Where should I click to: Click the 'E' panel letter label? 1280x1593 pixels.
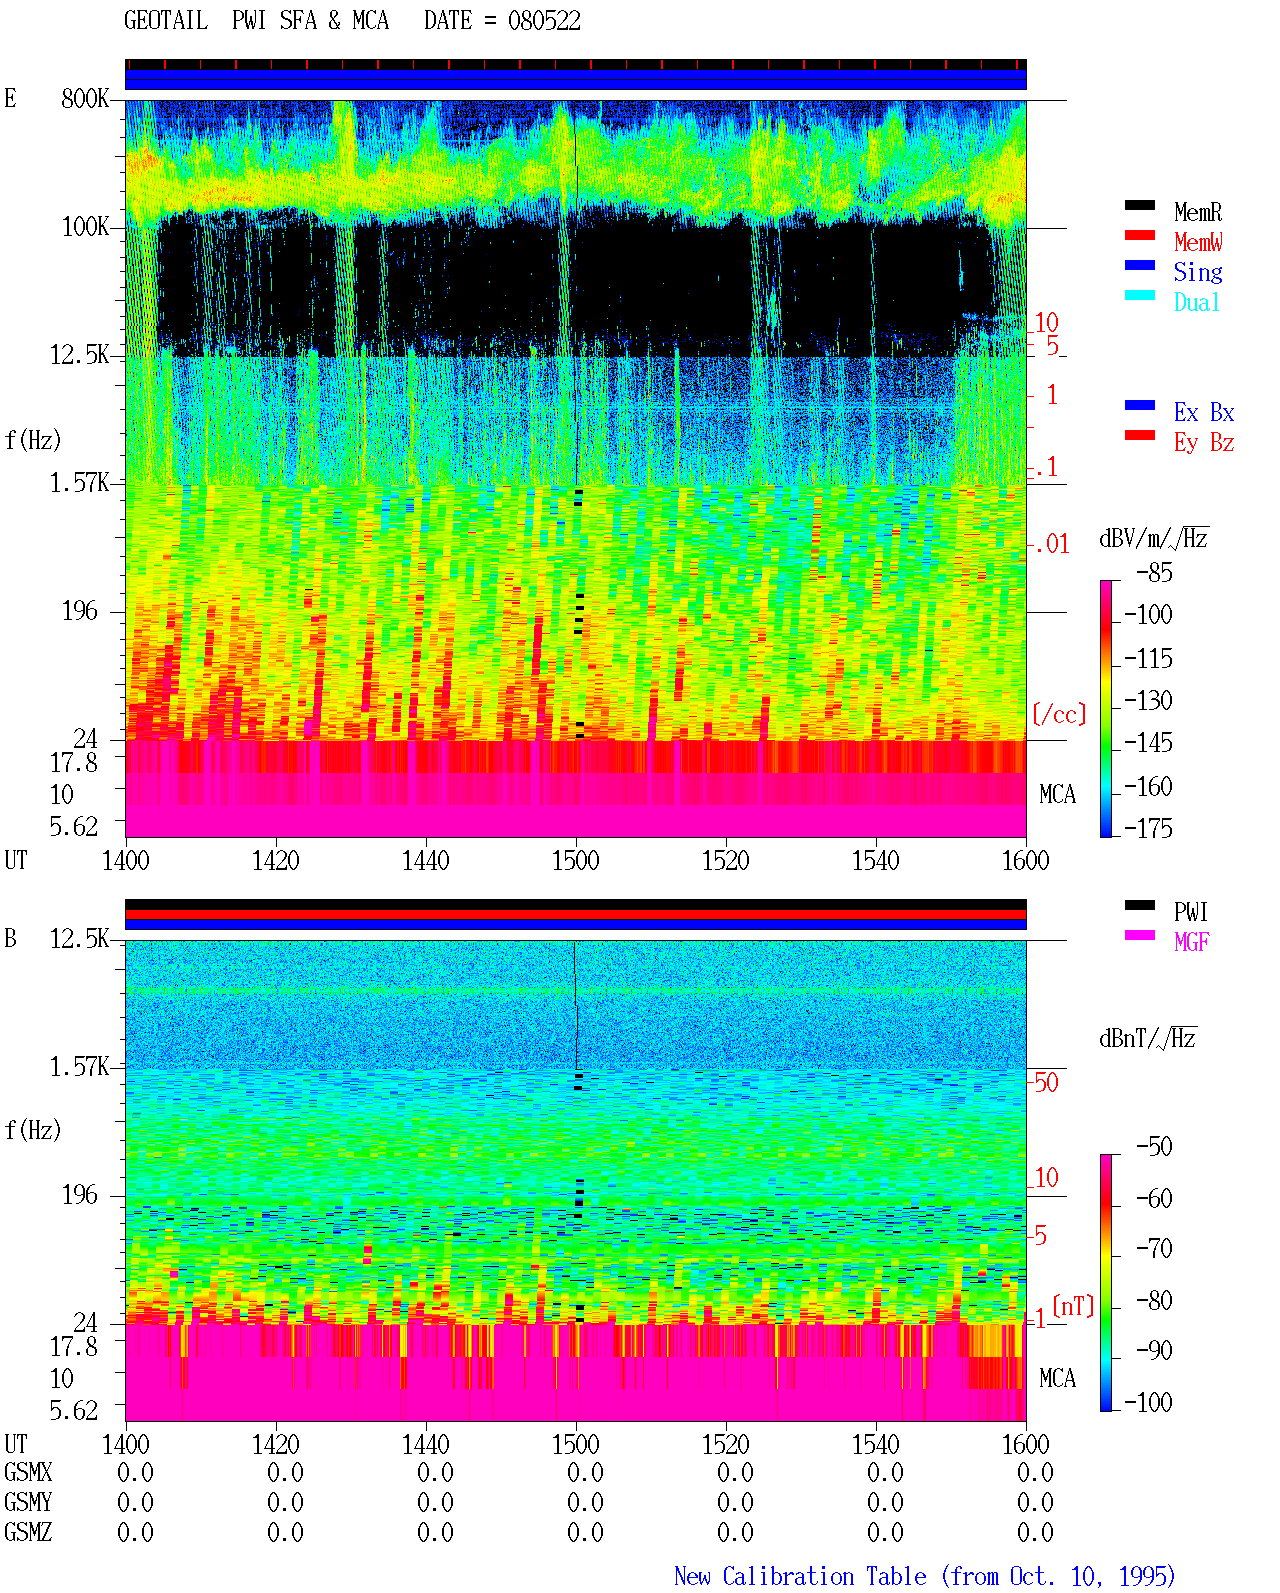(10, 99)
